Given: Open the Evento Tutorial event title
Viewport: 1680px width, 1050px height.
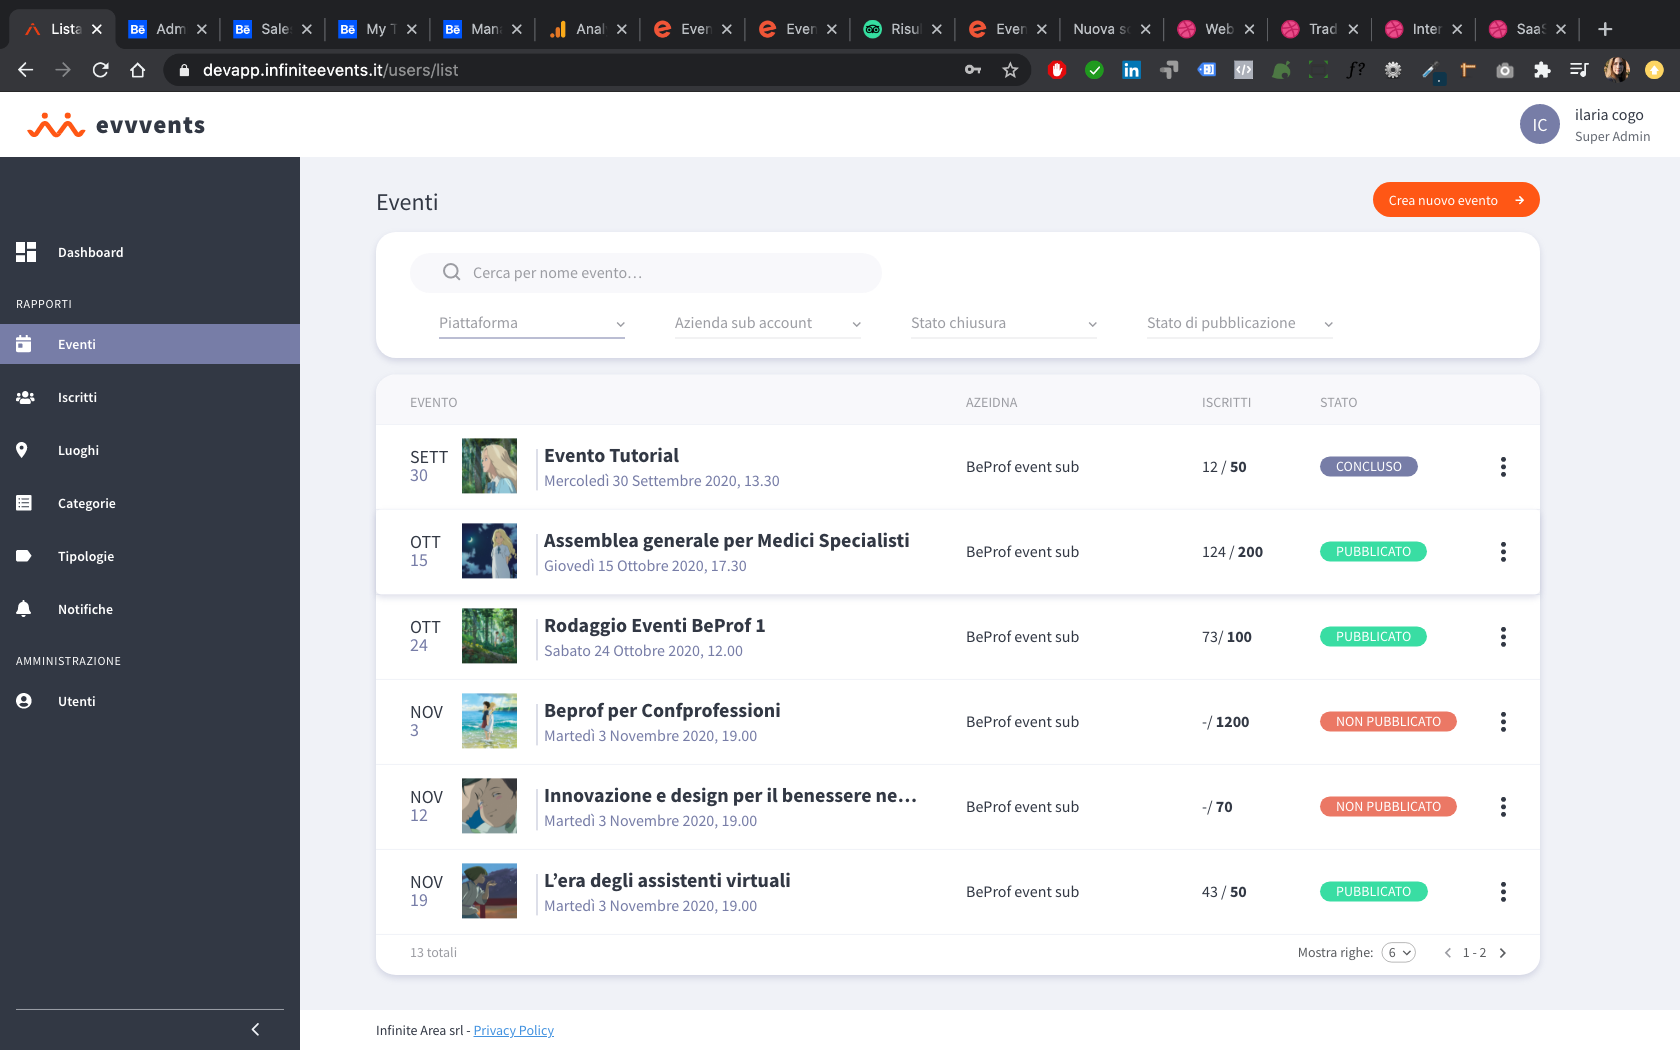Looking at the screenshot, I should pyautogui.click(x=611, y=456).
